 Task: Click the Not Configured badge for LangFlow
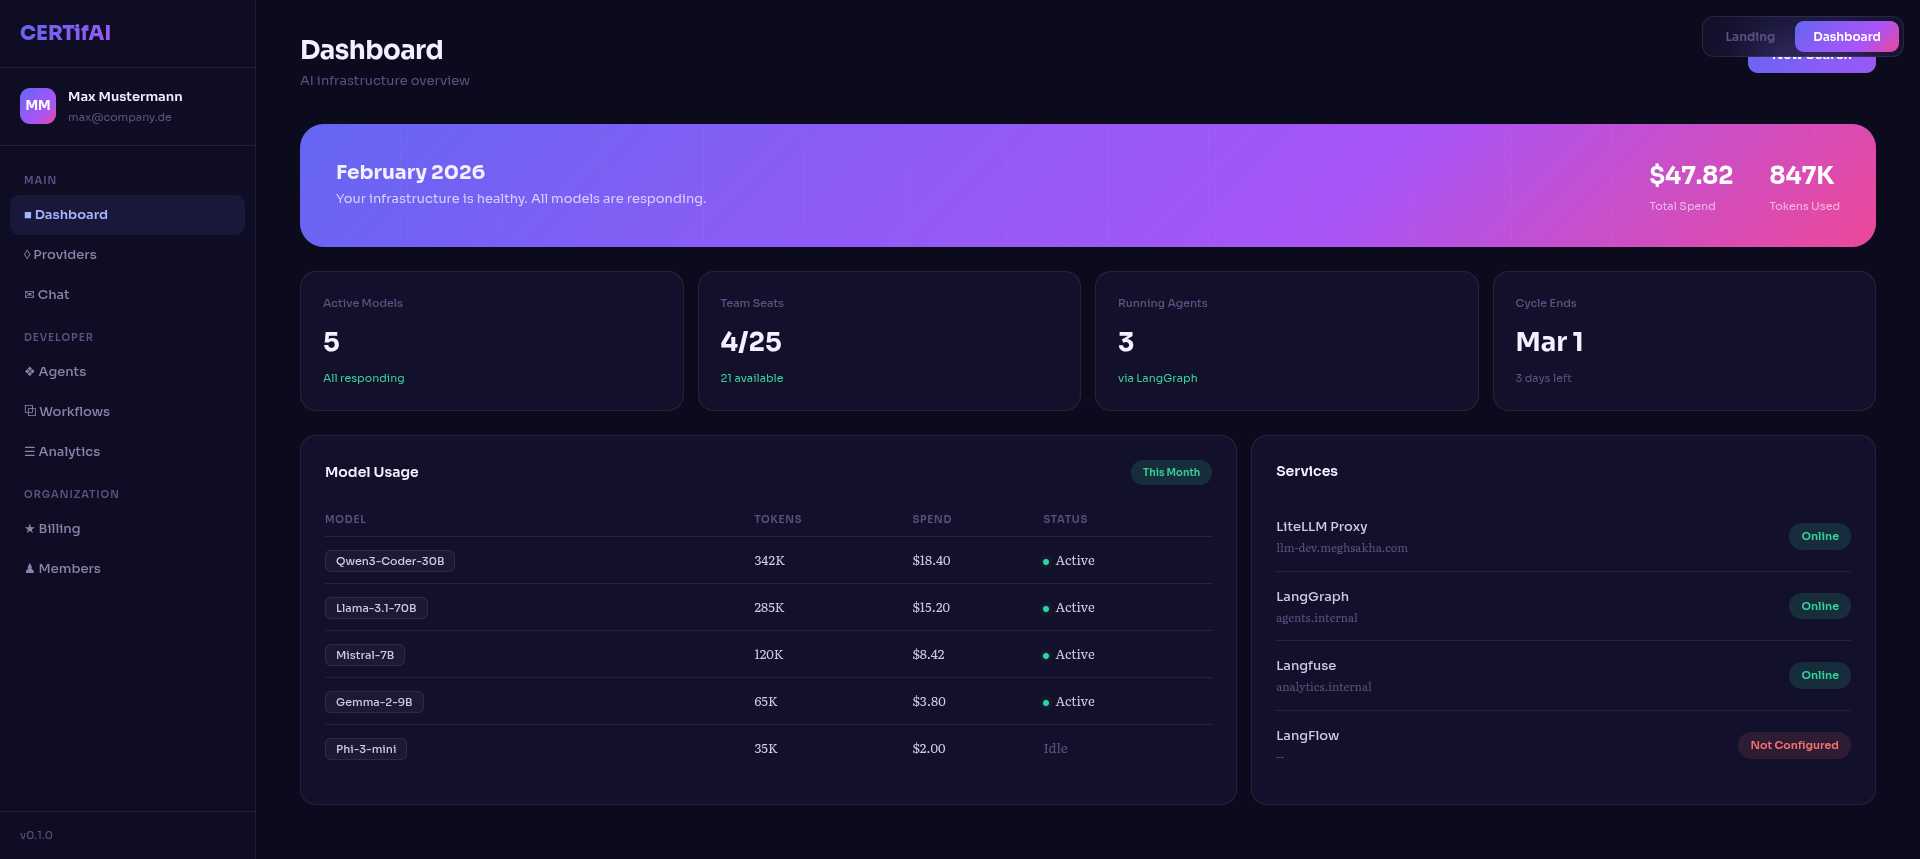1793,745
